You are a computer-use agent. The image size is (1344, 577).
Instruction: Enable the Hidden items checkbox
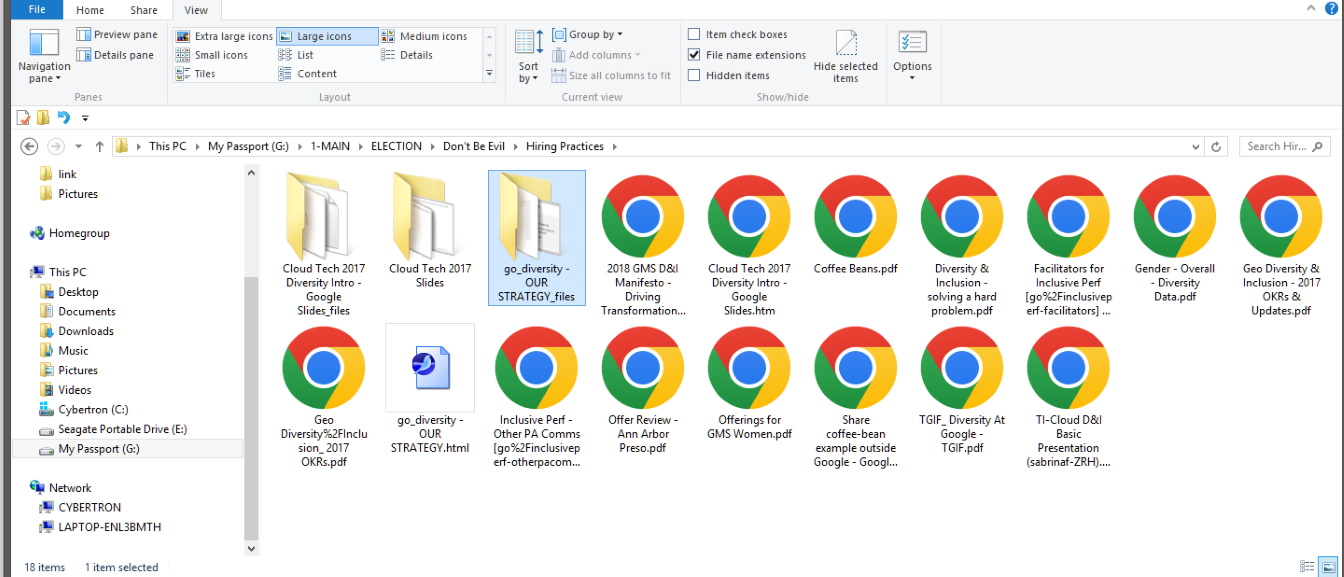[694, 75]
